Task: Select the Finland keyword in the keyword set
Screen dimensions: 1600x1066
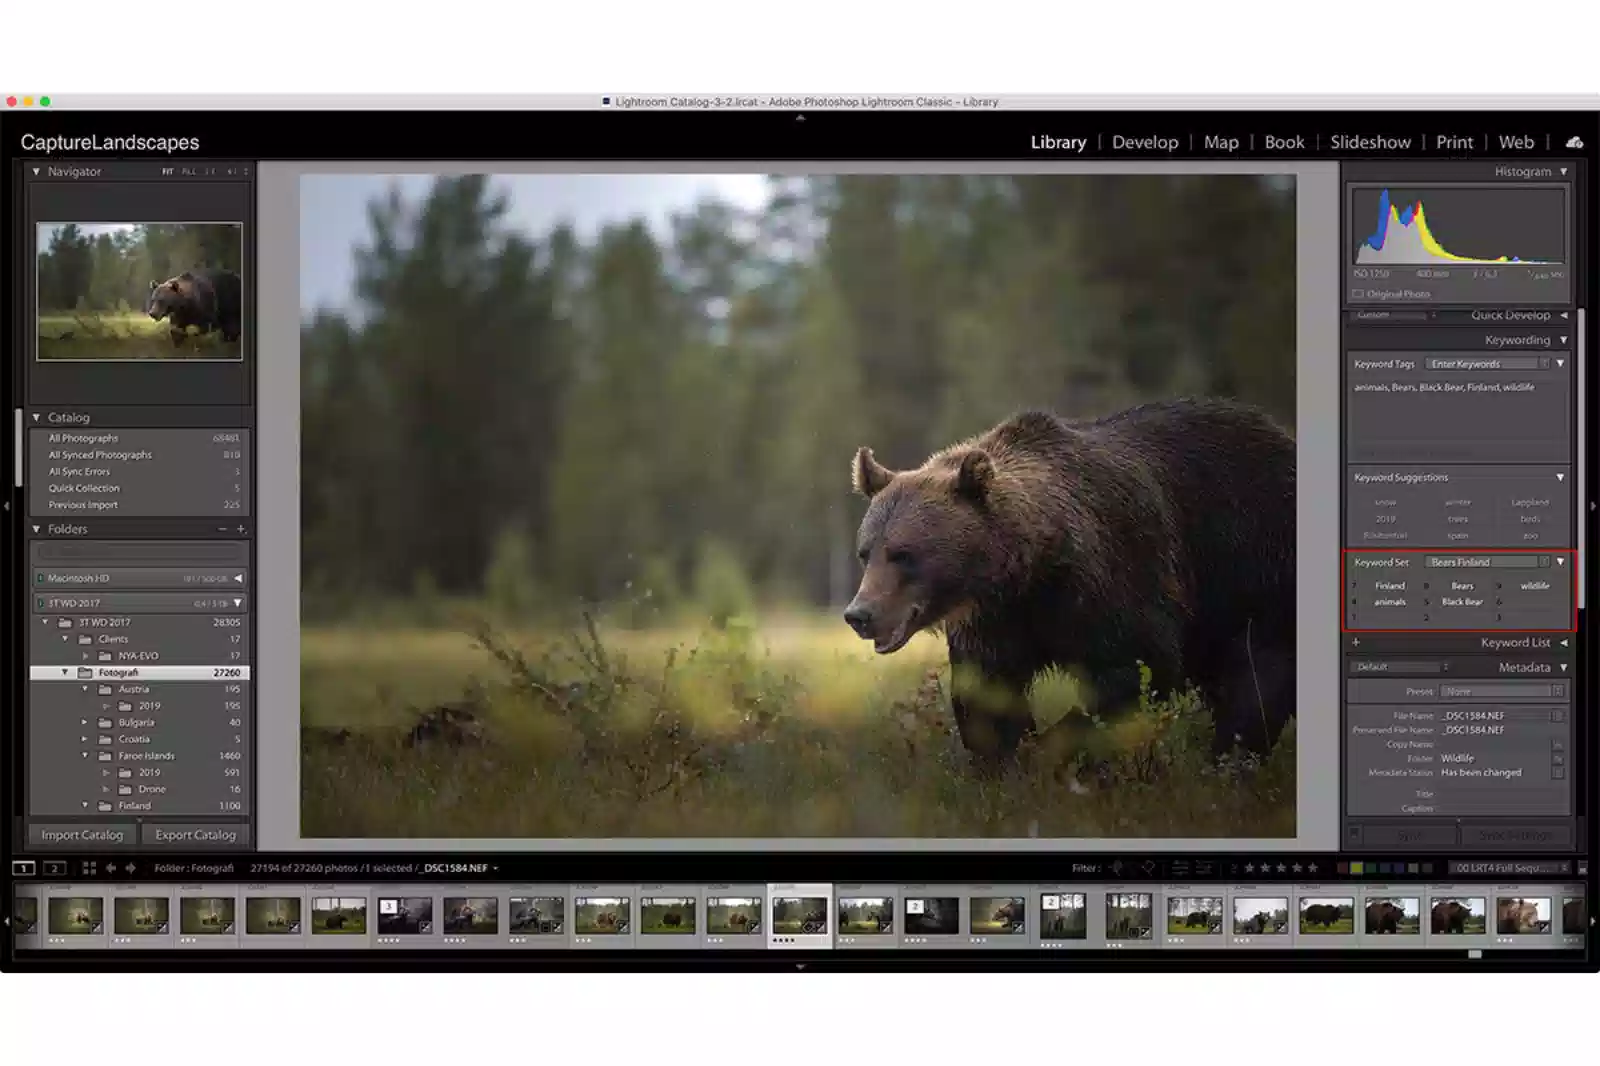Action: tap(1392, 587)
